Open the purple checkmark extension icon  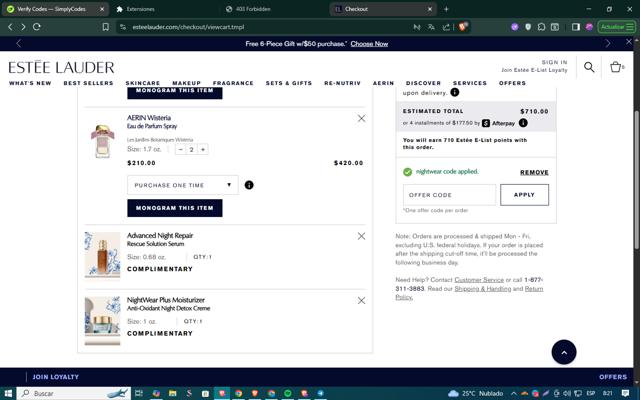tap(515, 27)
